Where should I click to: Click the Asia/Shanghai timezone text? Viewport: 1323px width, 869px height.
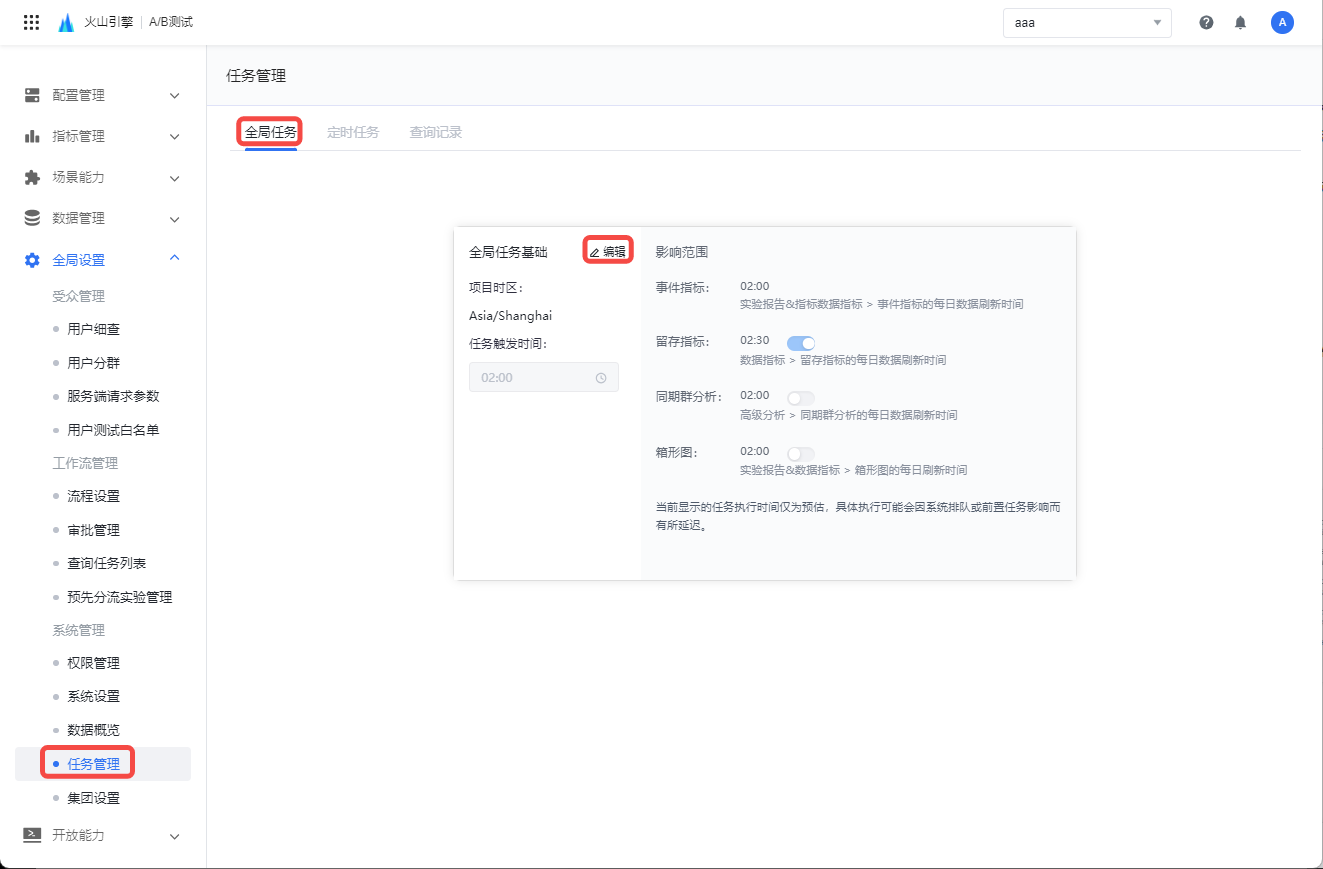coord(510,316)
